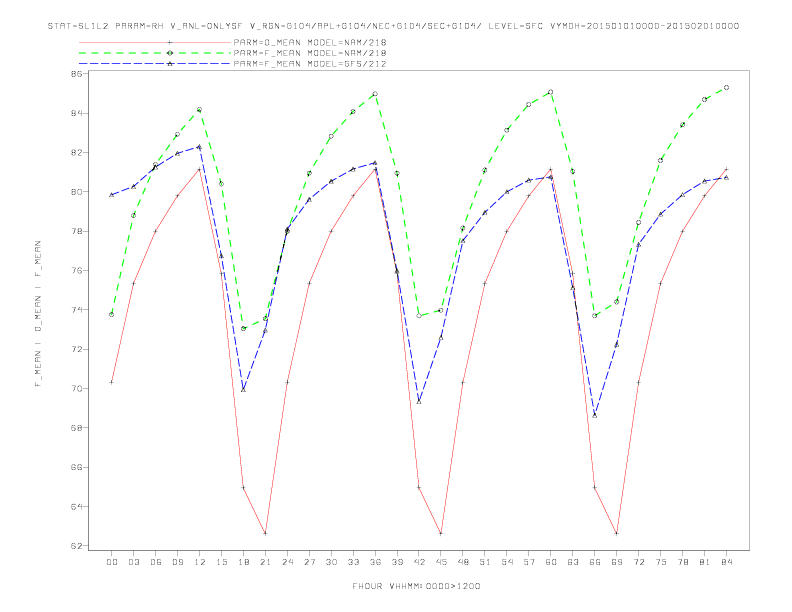The height and width of the screenshot is (612, 792).
Task: Click forecast hour 51 on the x-axis
Action: click(x=485, y=562)
